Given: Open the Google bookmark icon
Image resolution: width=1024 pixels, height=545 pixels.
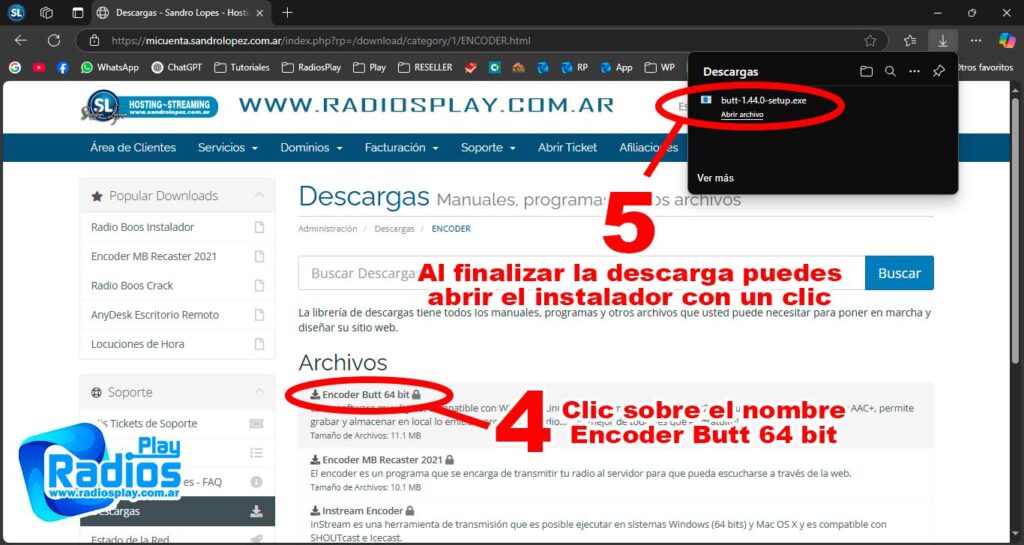Looking at the screenshot, I should pyautogui.click(x=15, y=67).
